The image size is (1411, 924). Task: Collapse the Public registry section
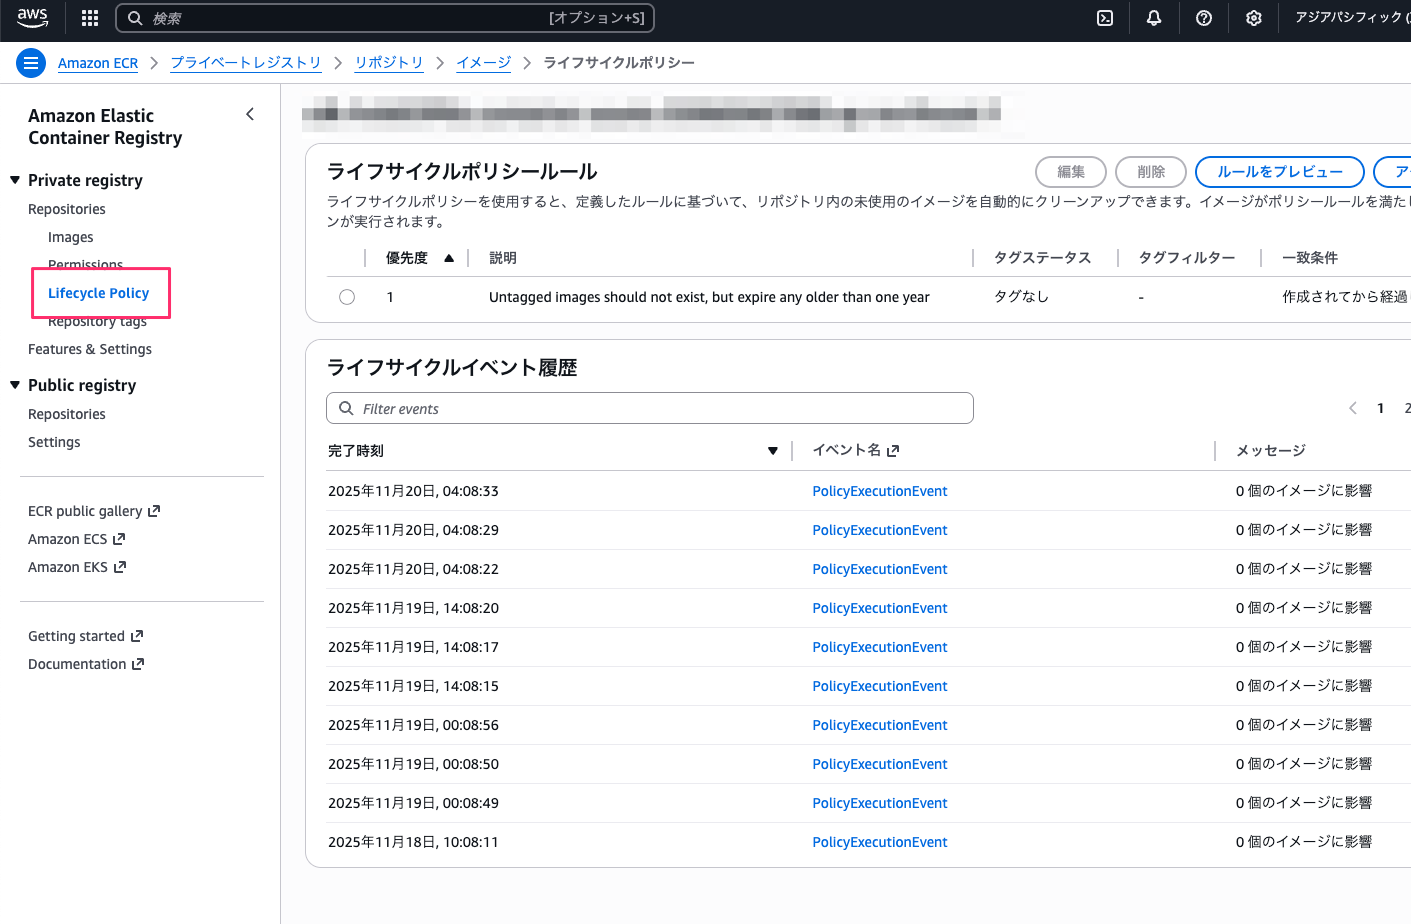pos(14,385)
